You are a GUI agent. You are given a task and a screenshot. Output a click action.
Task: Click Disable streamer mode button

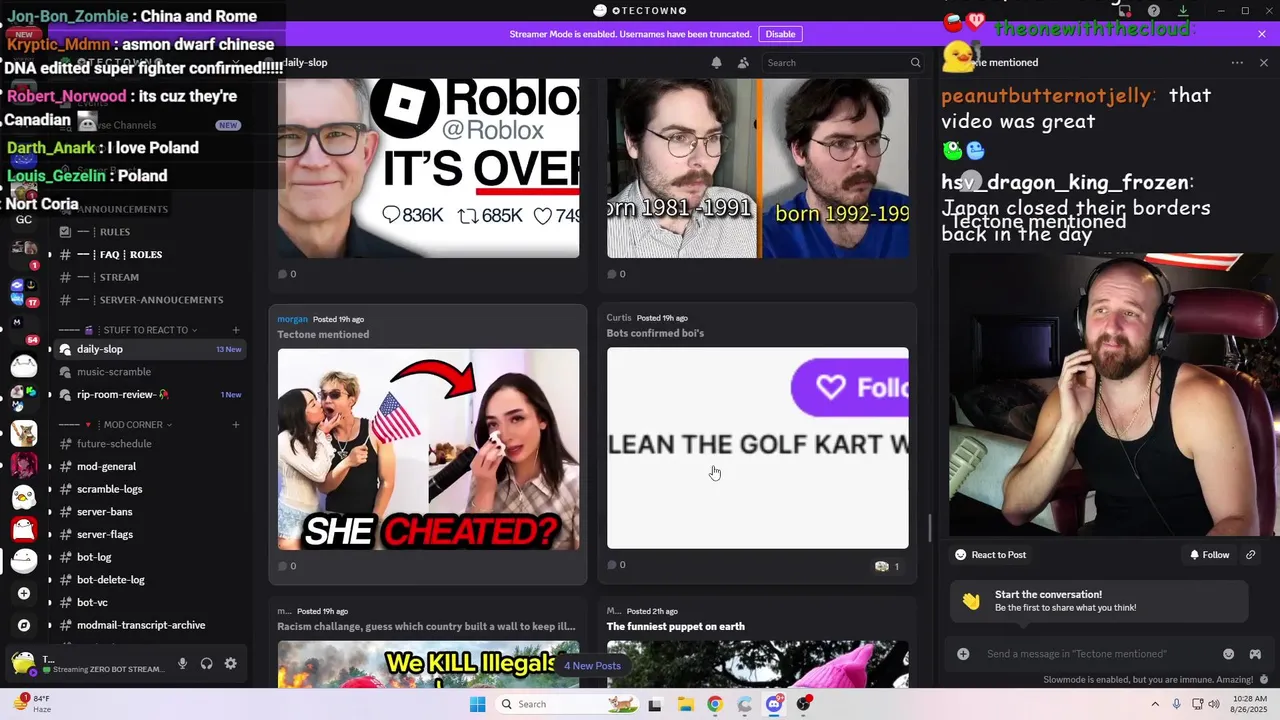coord(780,34)
